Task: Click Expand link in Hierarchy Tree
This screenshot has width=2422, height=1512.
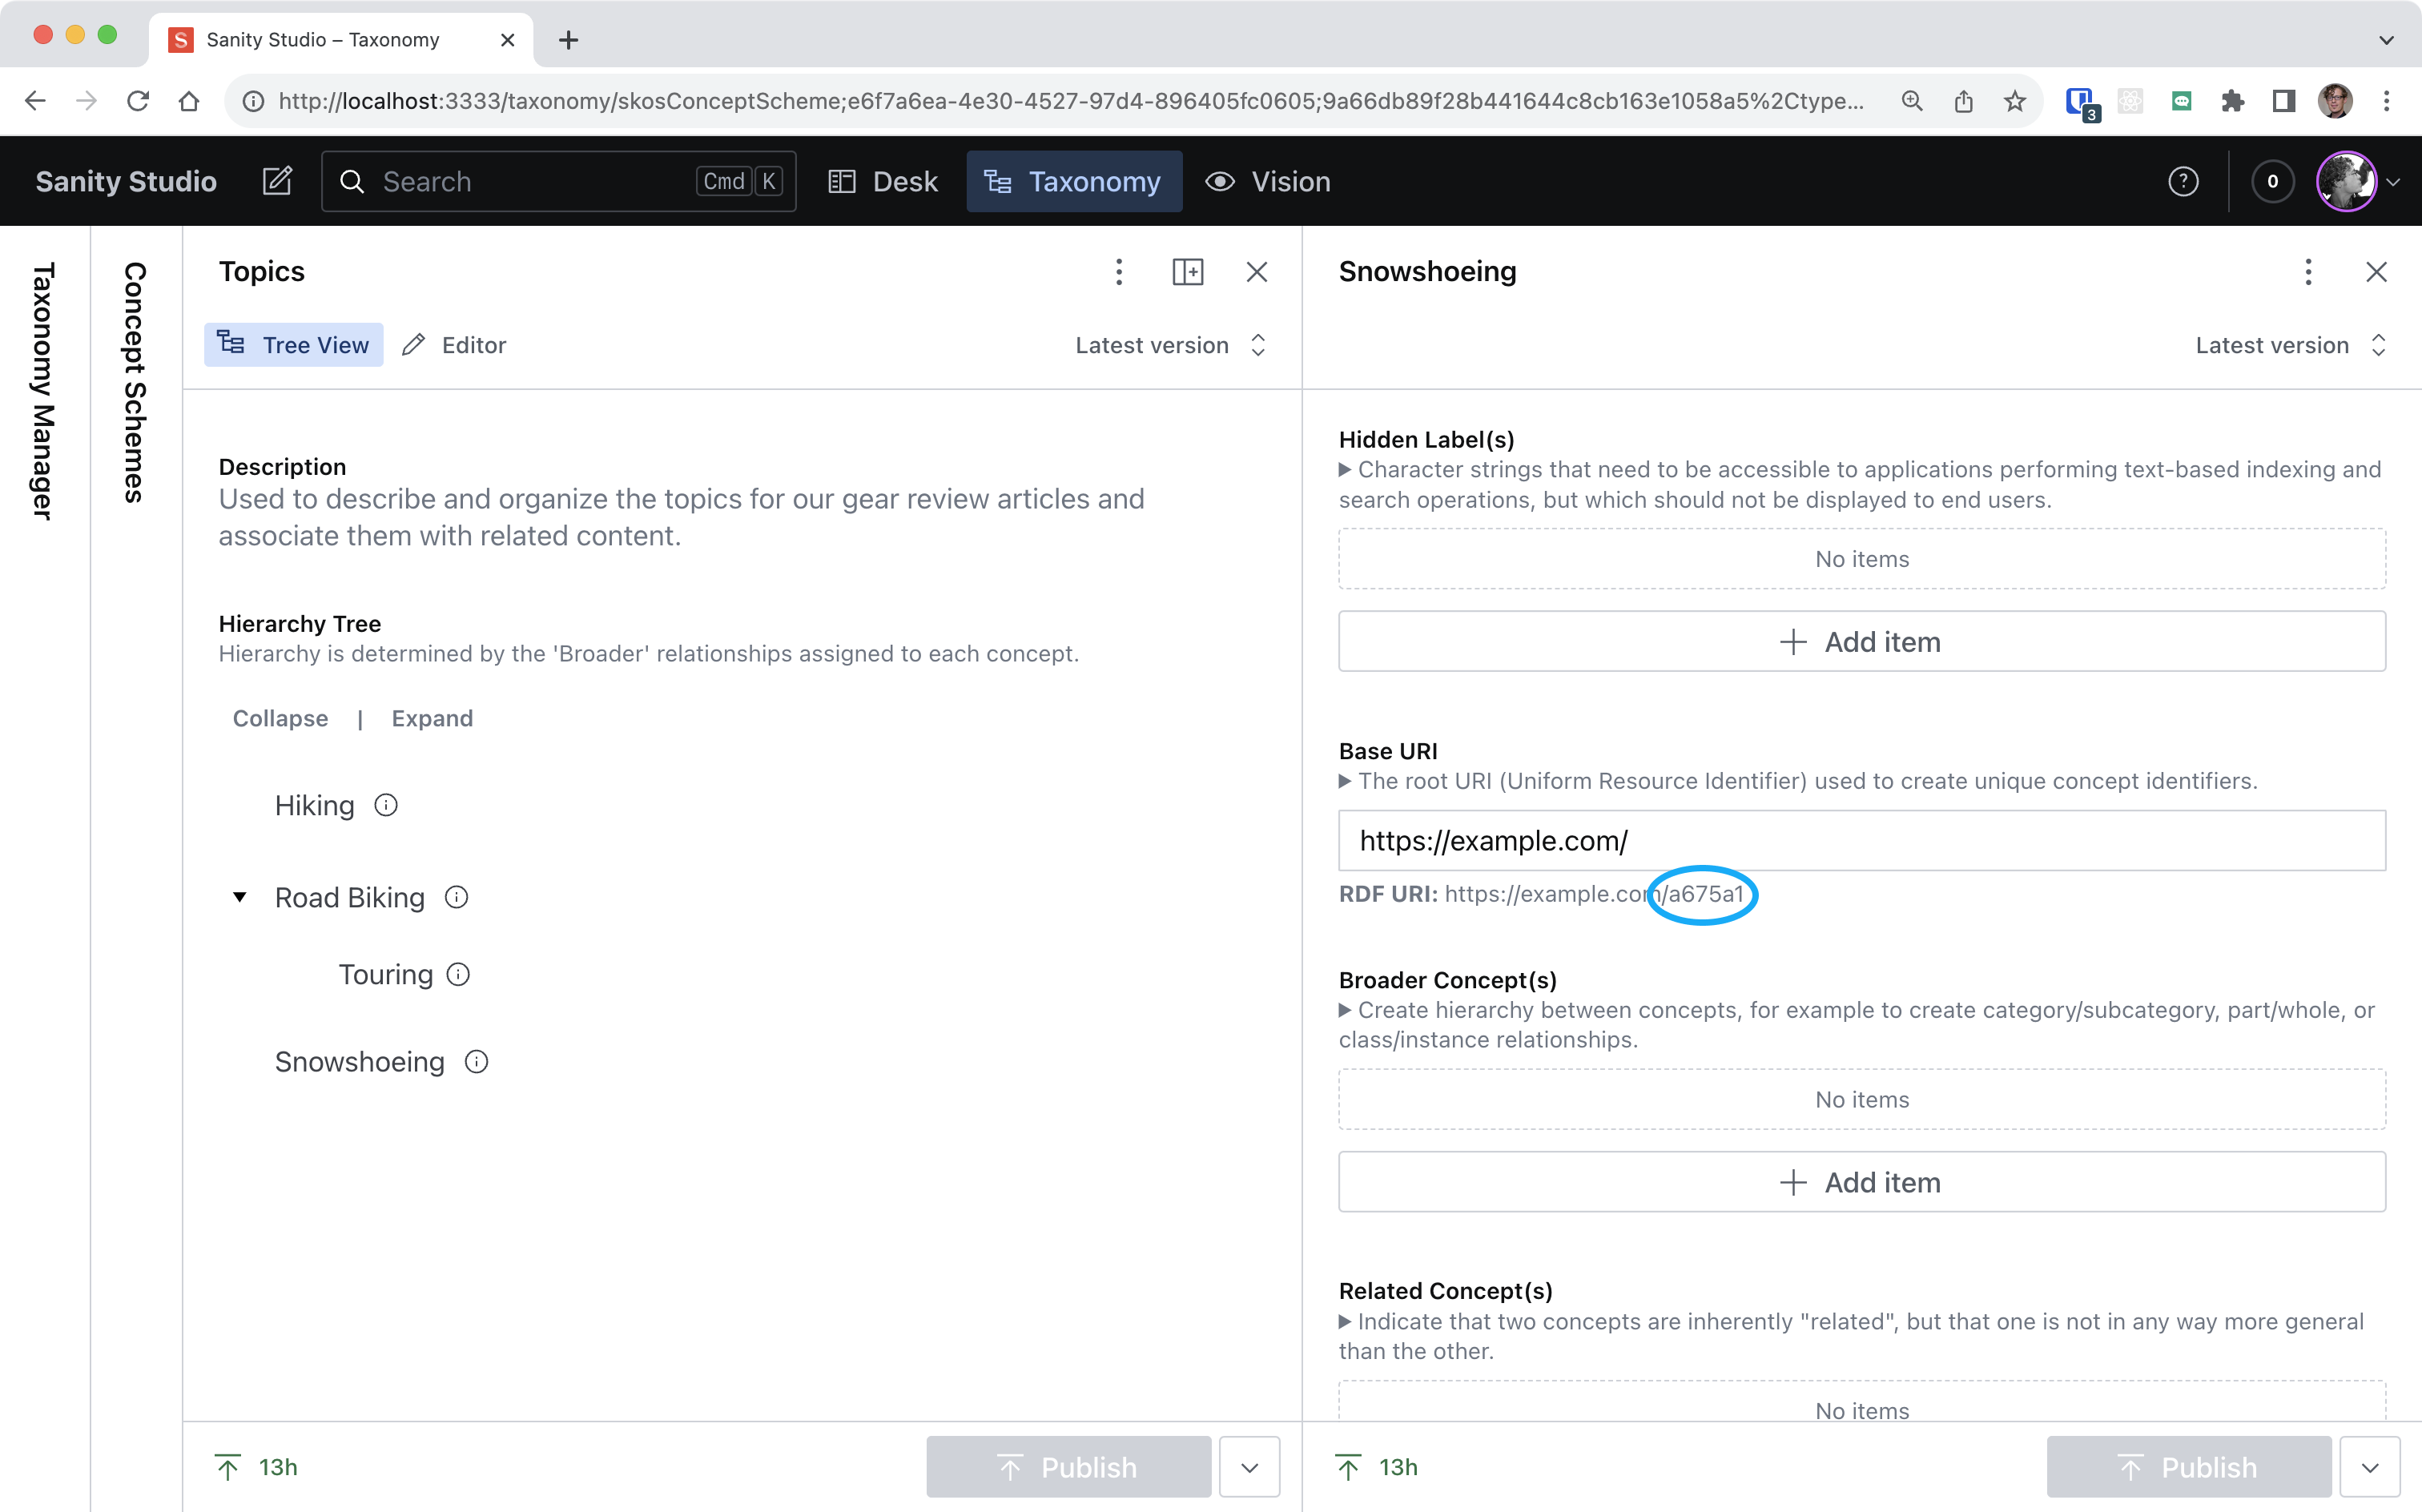Action: [x=432, y=718]
